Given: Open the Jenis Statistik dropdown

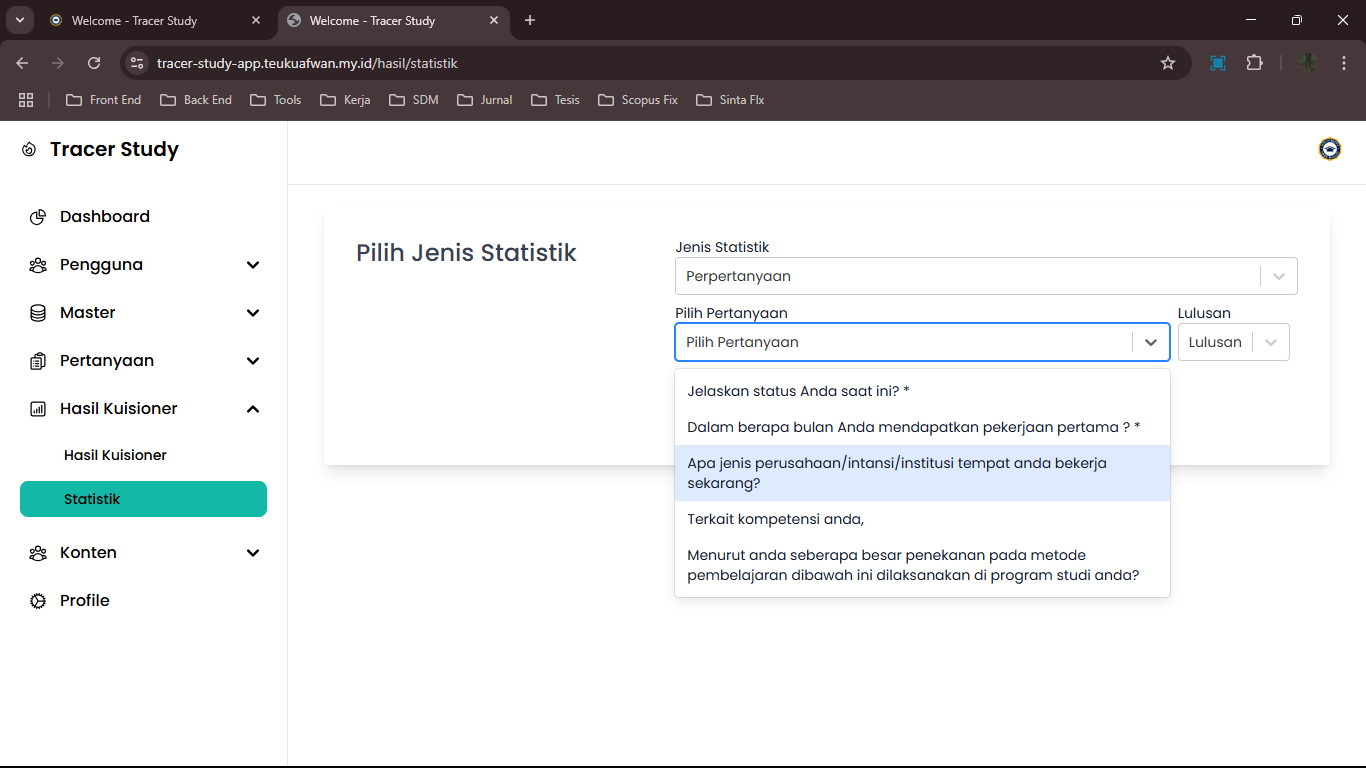Looking at the screenshot, I should point(985,276).
